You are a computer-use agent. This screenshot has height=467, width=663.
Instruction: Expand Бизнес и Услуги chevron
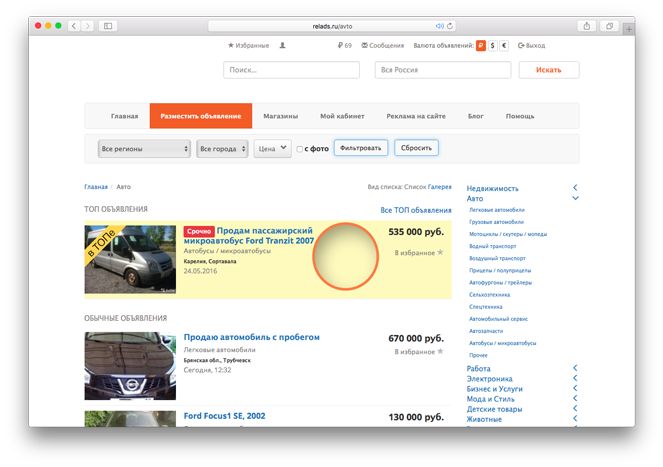pos(575,388)
